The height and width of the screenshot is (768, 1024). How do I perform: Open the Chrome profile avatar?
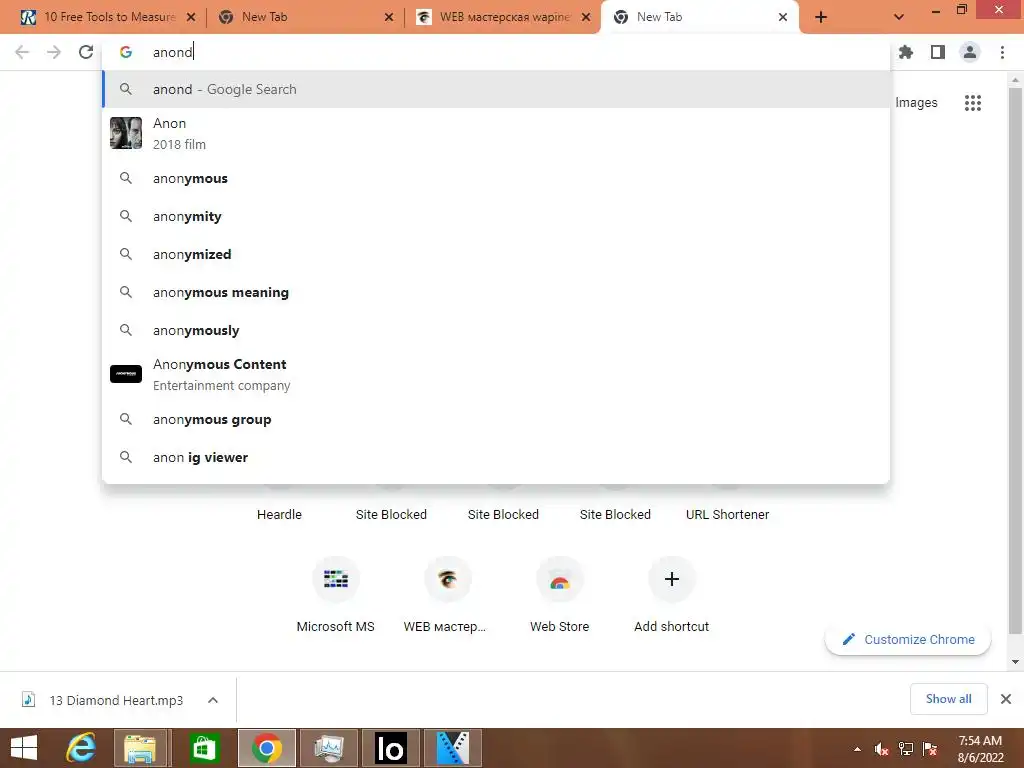click(970, 52)
